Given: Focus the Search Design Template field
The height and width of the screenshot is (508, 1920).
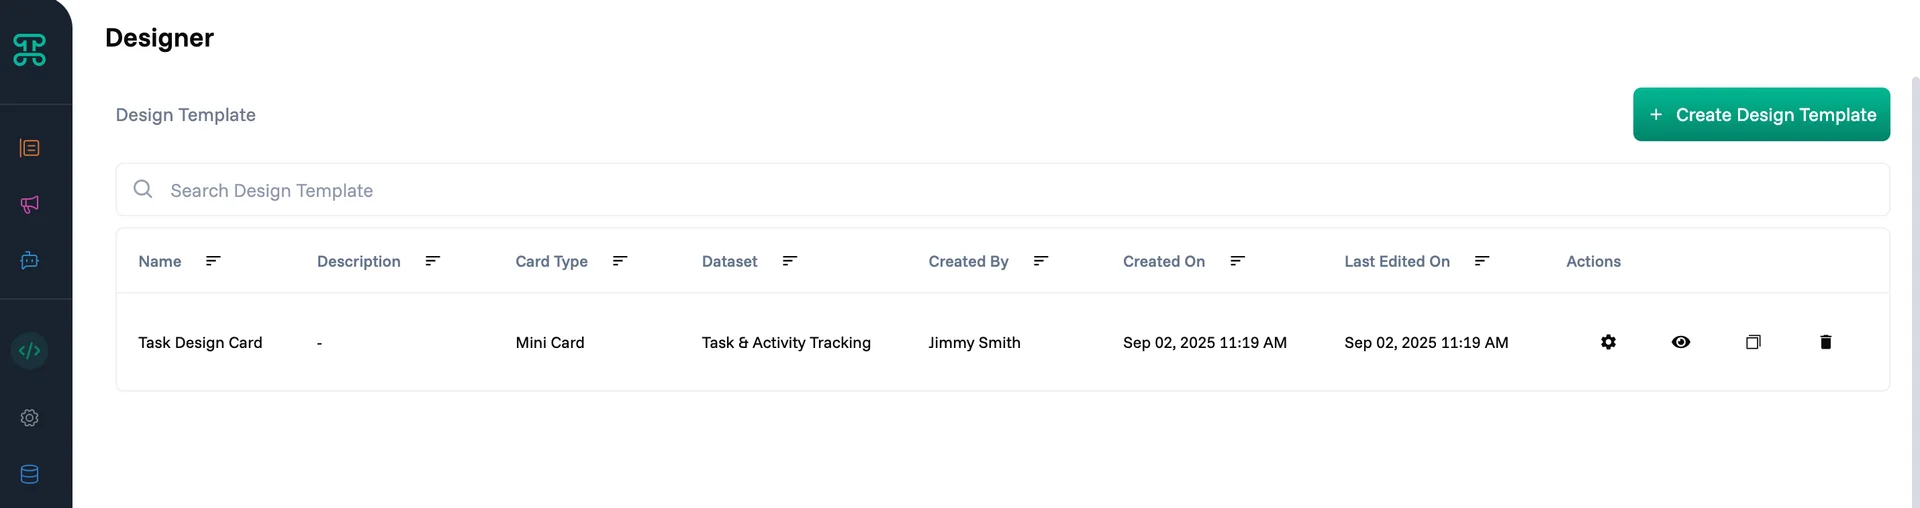Looking at the screenshot, I should 1000,190.
